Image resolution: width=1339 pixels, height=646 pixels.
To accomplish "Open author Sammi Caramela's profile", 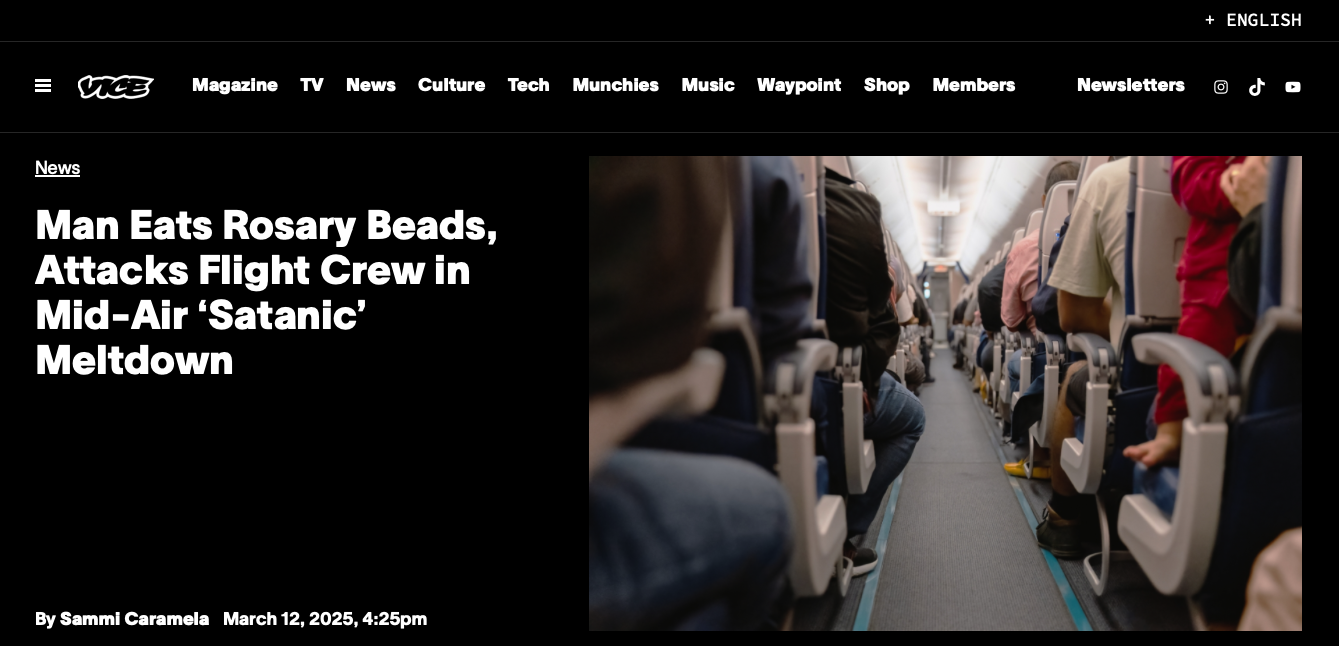I will click(x=134, y=619).
